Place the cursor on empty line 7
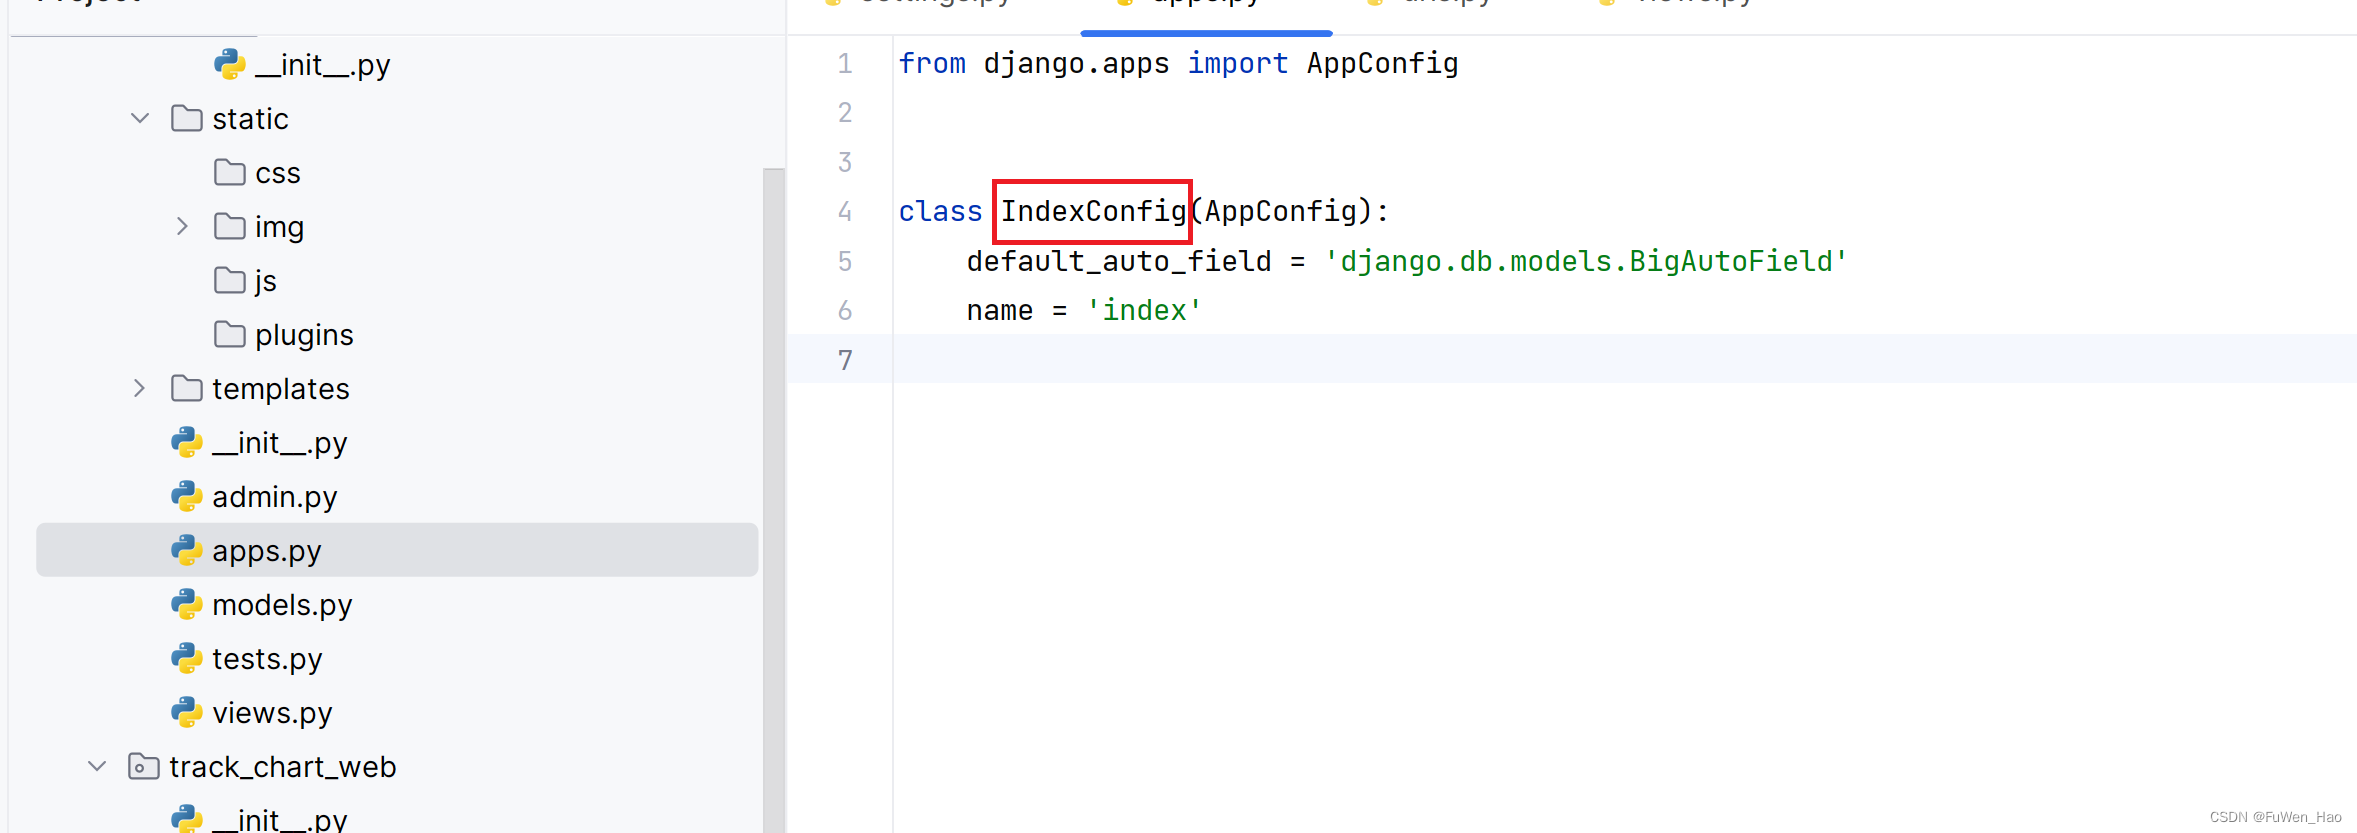 1625,359
